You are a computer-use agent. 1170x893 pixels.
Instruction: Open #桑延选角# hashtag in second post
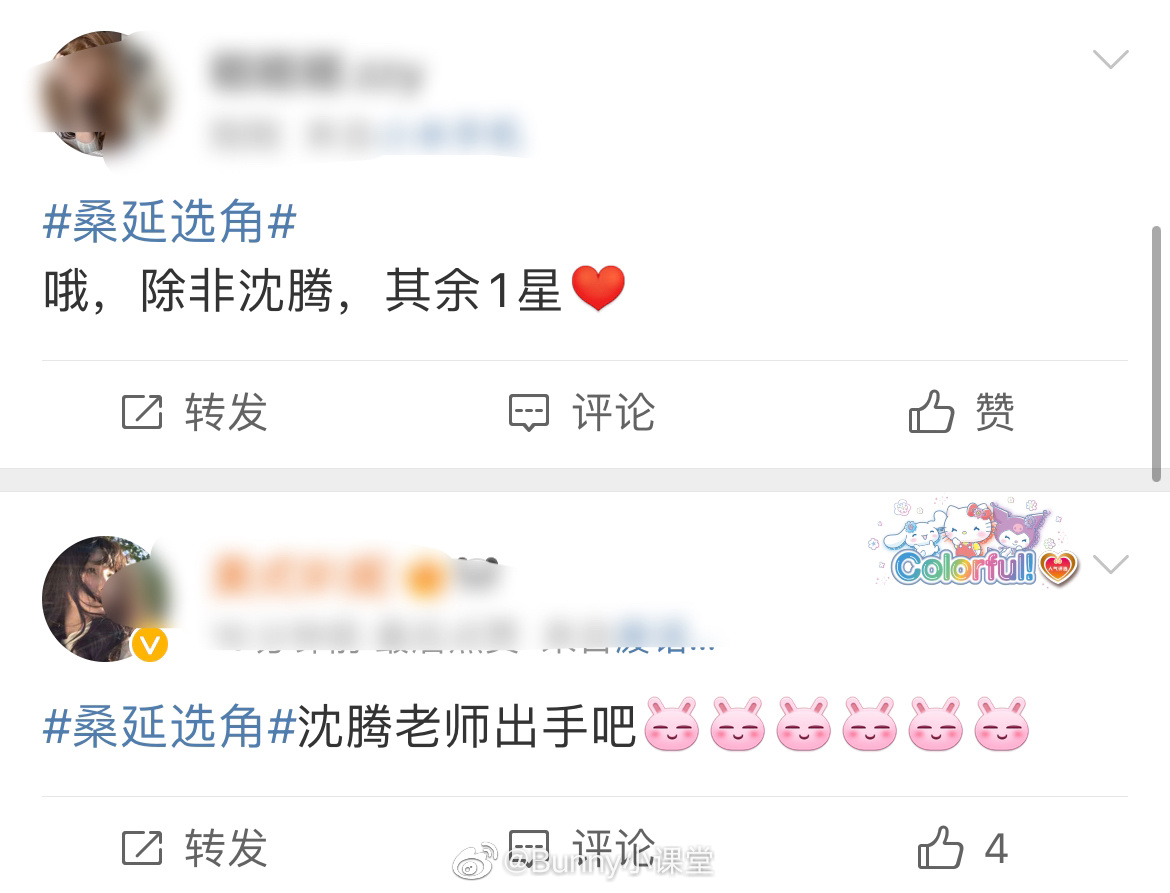pyautogui.click(x=169, y=727)
